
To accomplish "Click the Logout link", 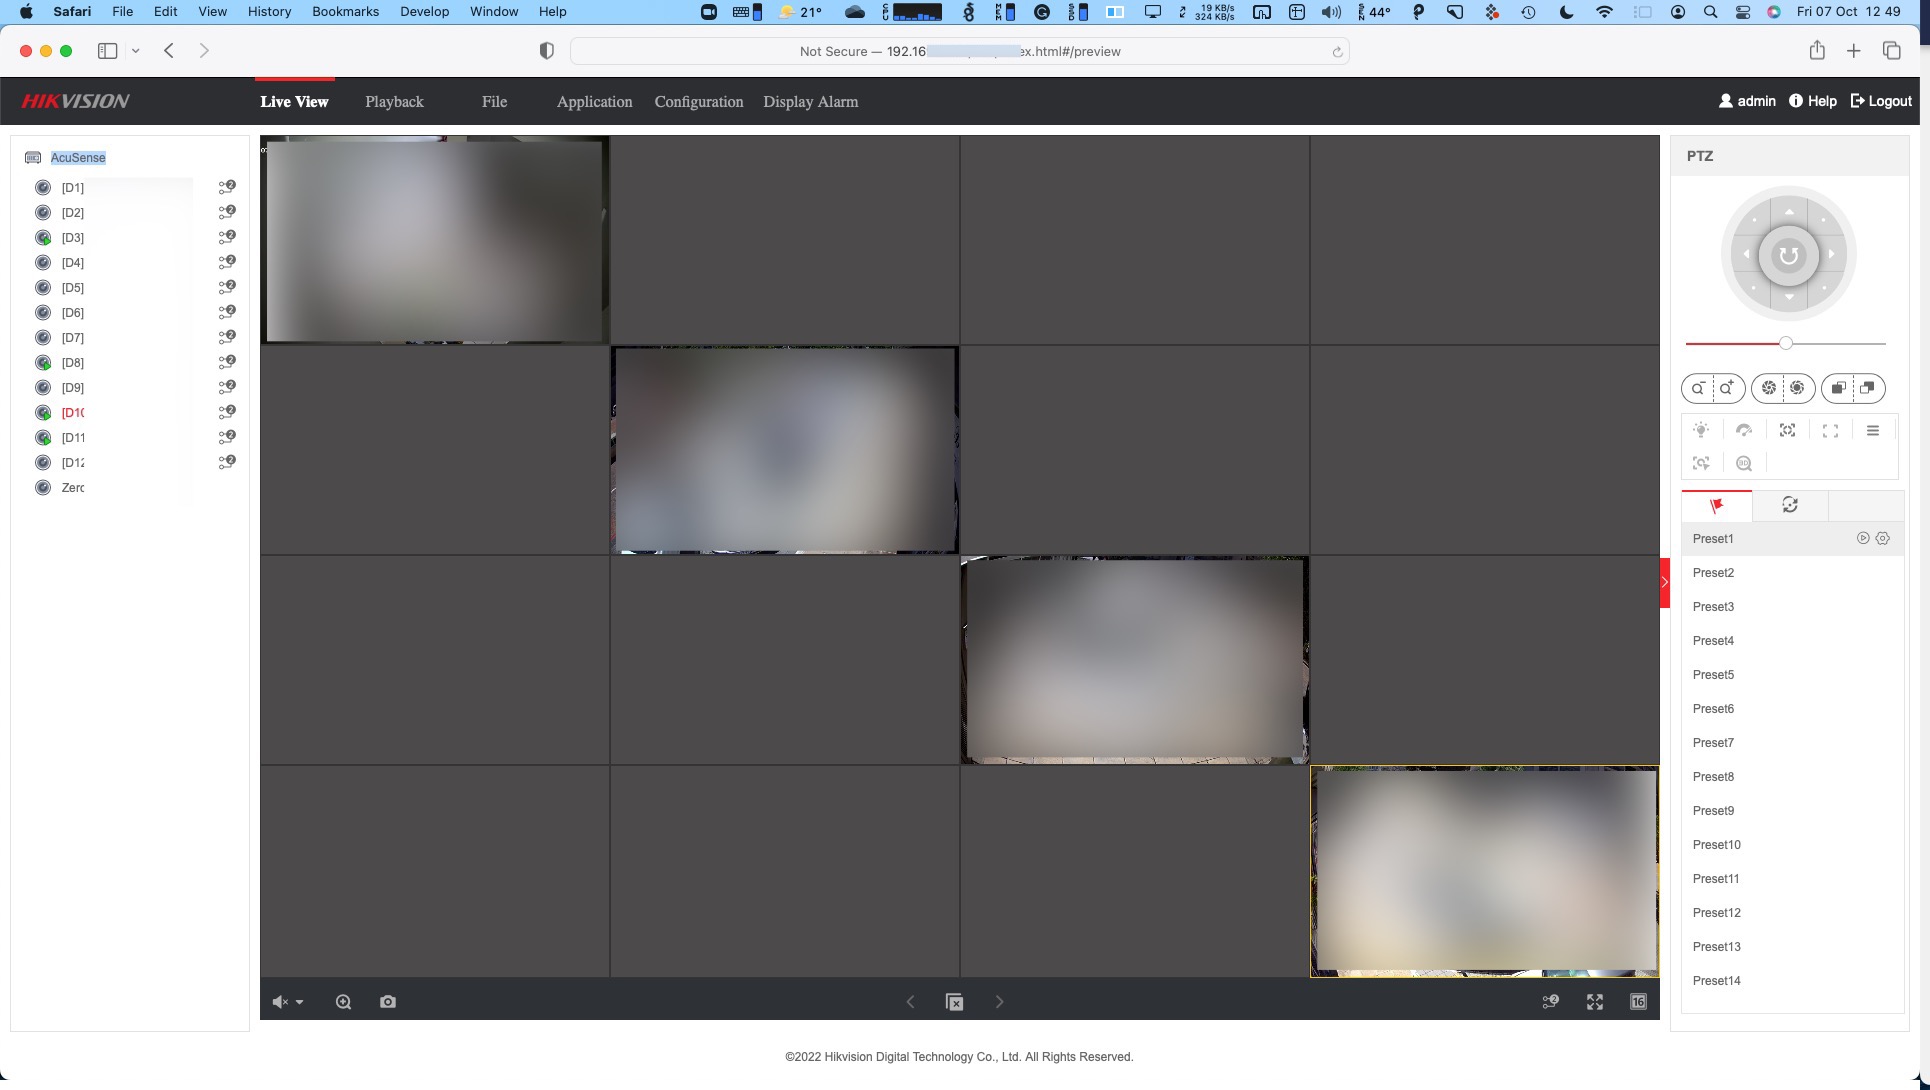I will [1881, 101].
